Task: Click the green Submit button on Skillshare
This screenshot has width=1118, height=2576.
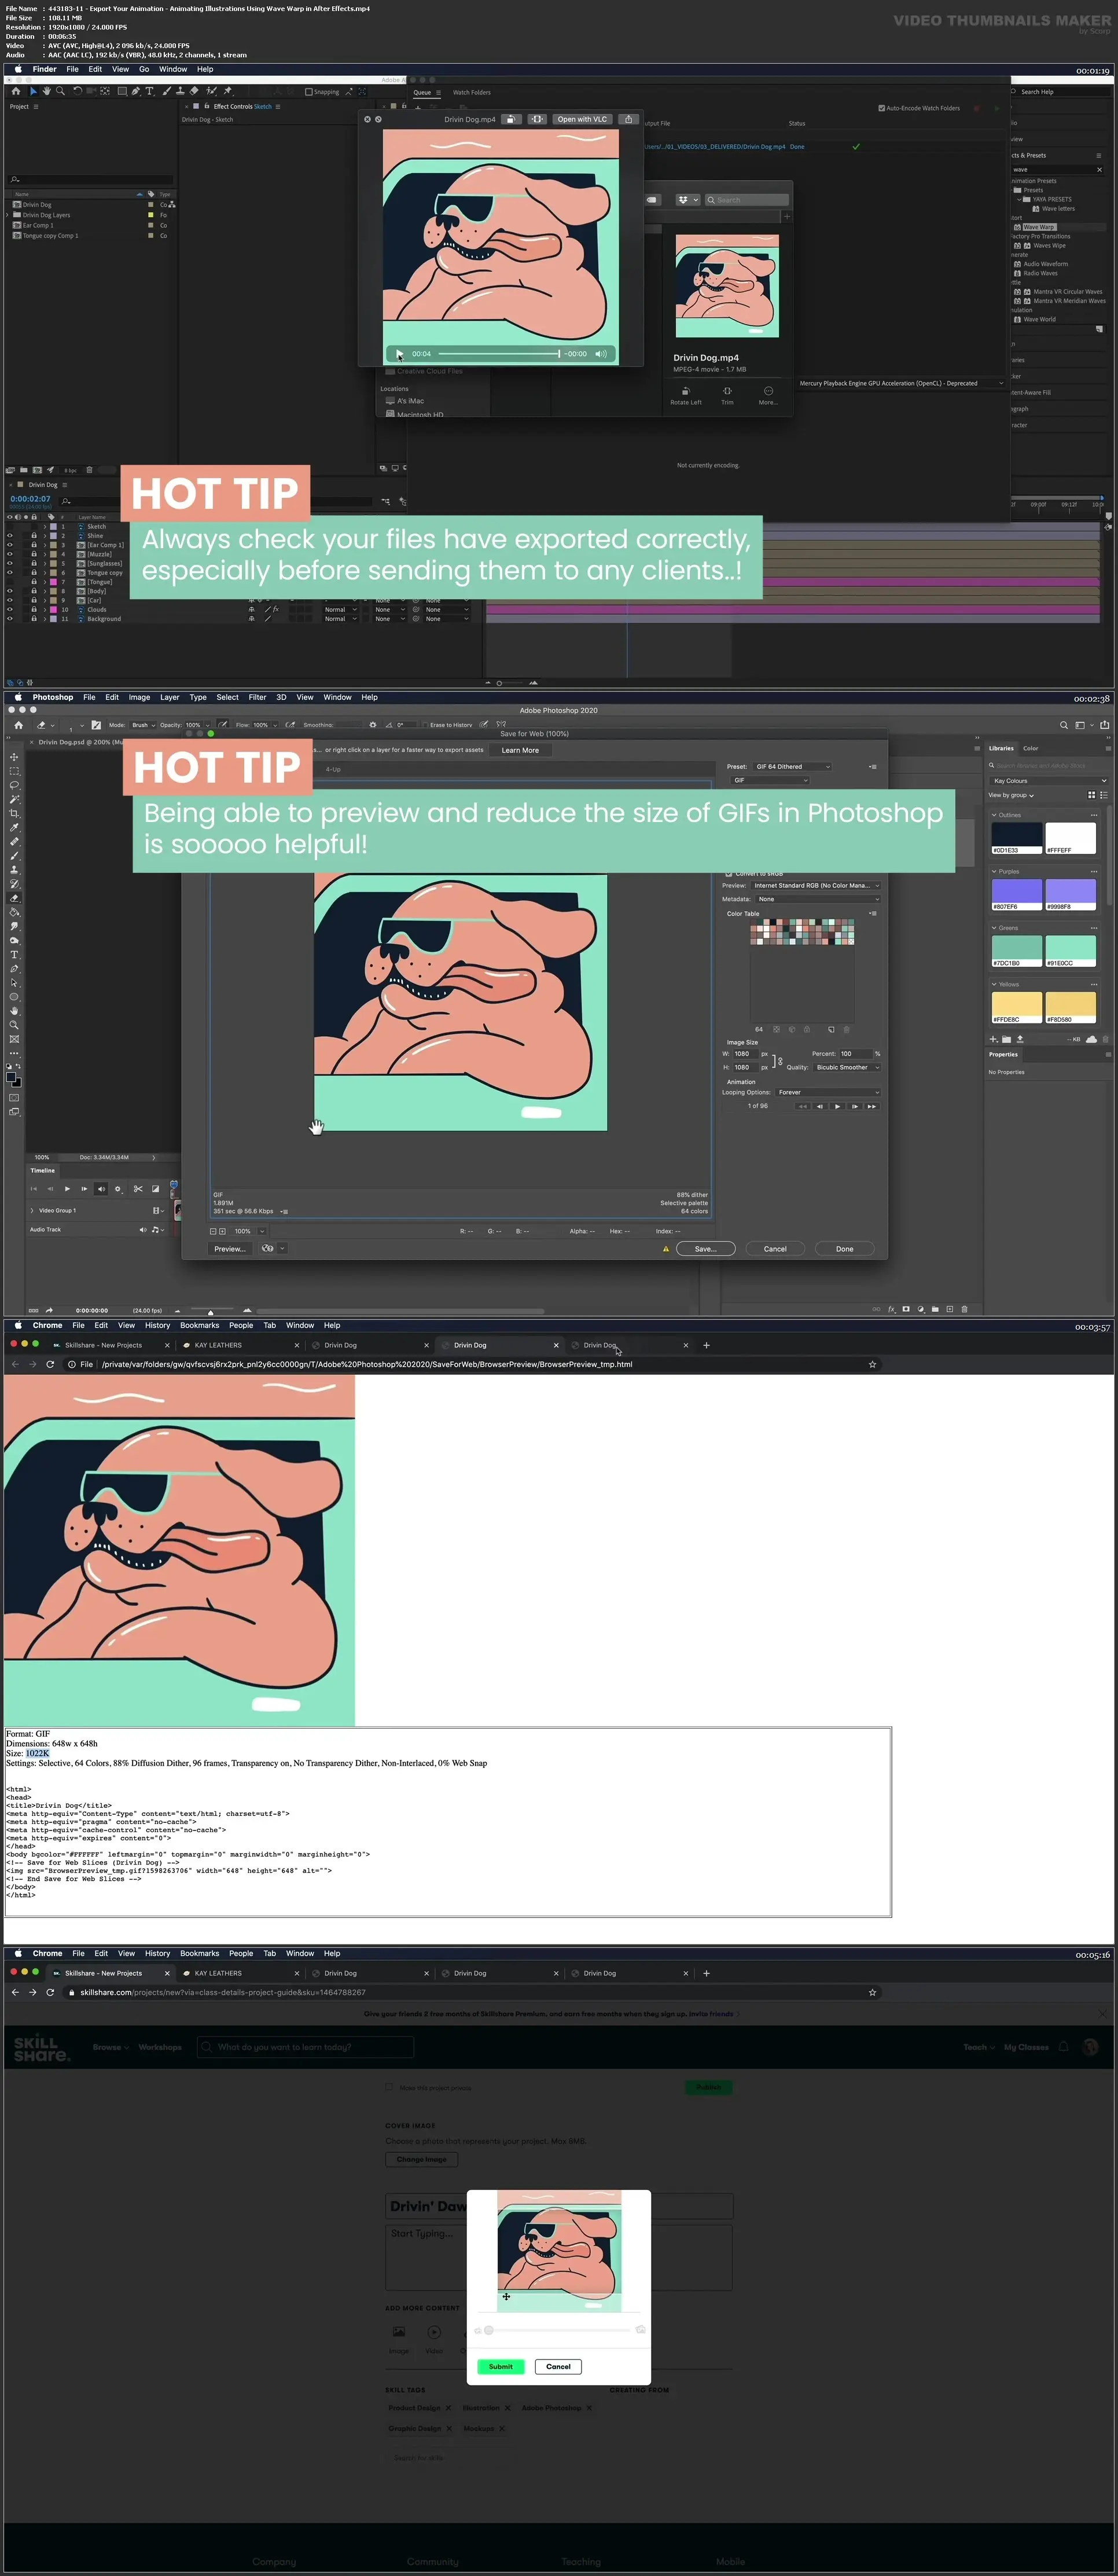Action: [501, 2366]
